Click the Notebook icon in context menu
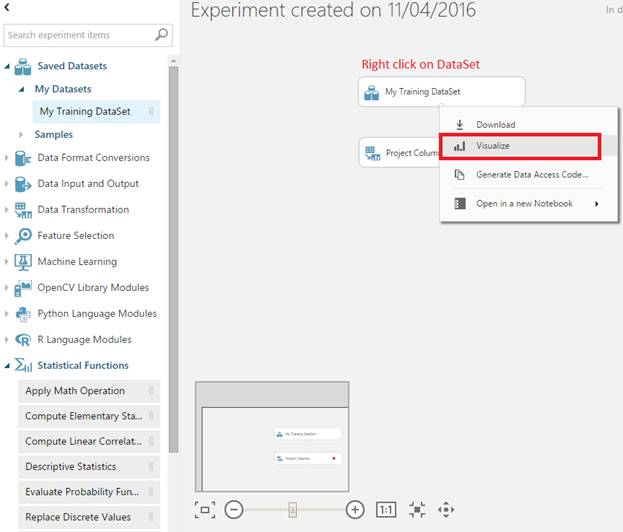The width and height of the screenshot is (623, 532). click(x=460, y=204)
